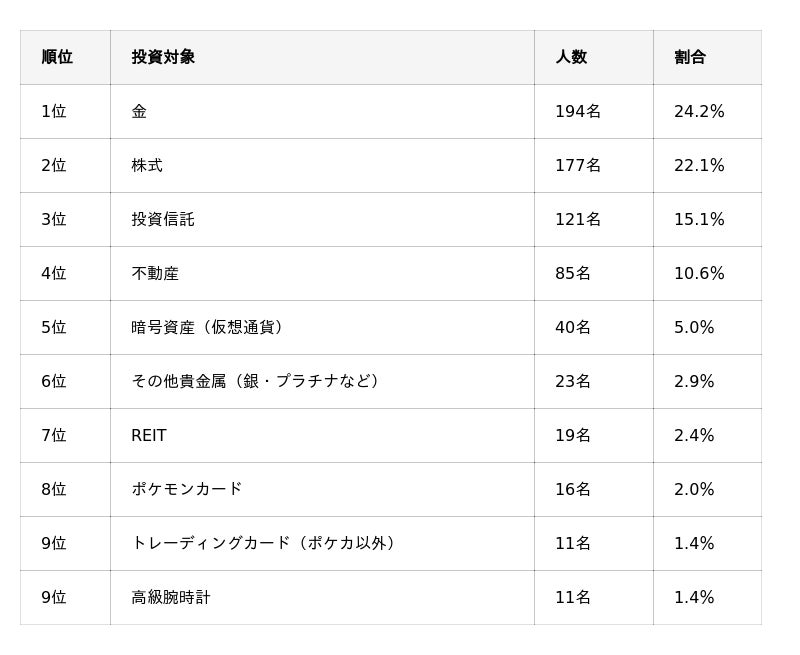Click the 194名 count value
The image size is (800, 655).
578,111
